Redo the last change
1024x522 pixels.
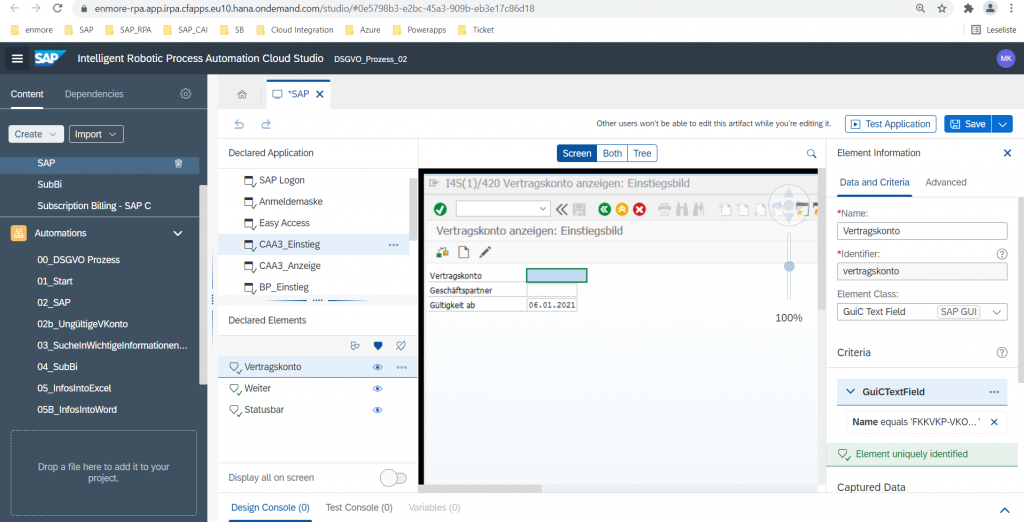(266, 124)
